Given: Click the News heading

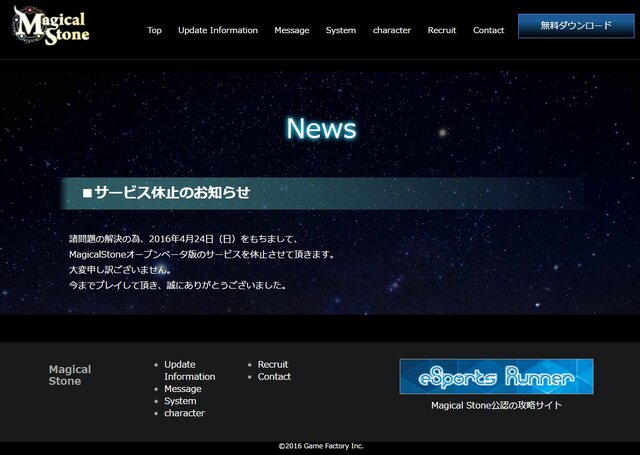Looking at the screenshot, I should pyautogui.click(x=321, y=129).
